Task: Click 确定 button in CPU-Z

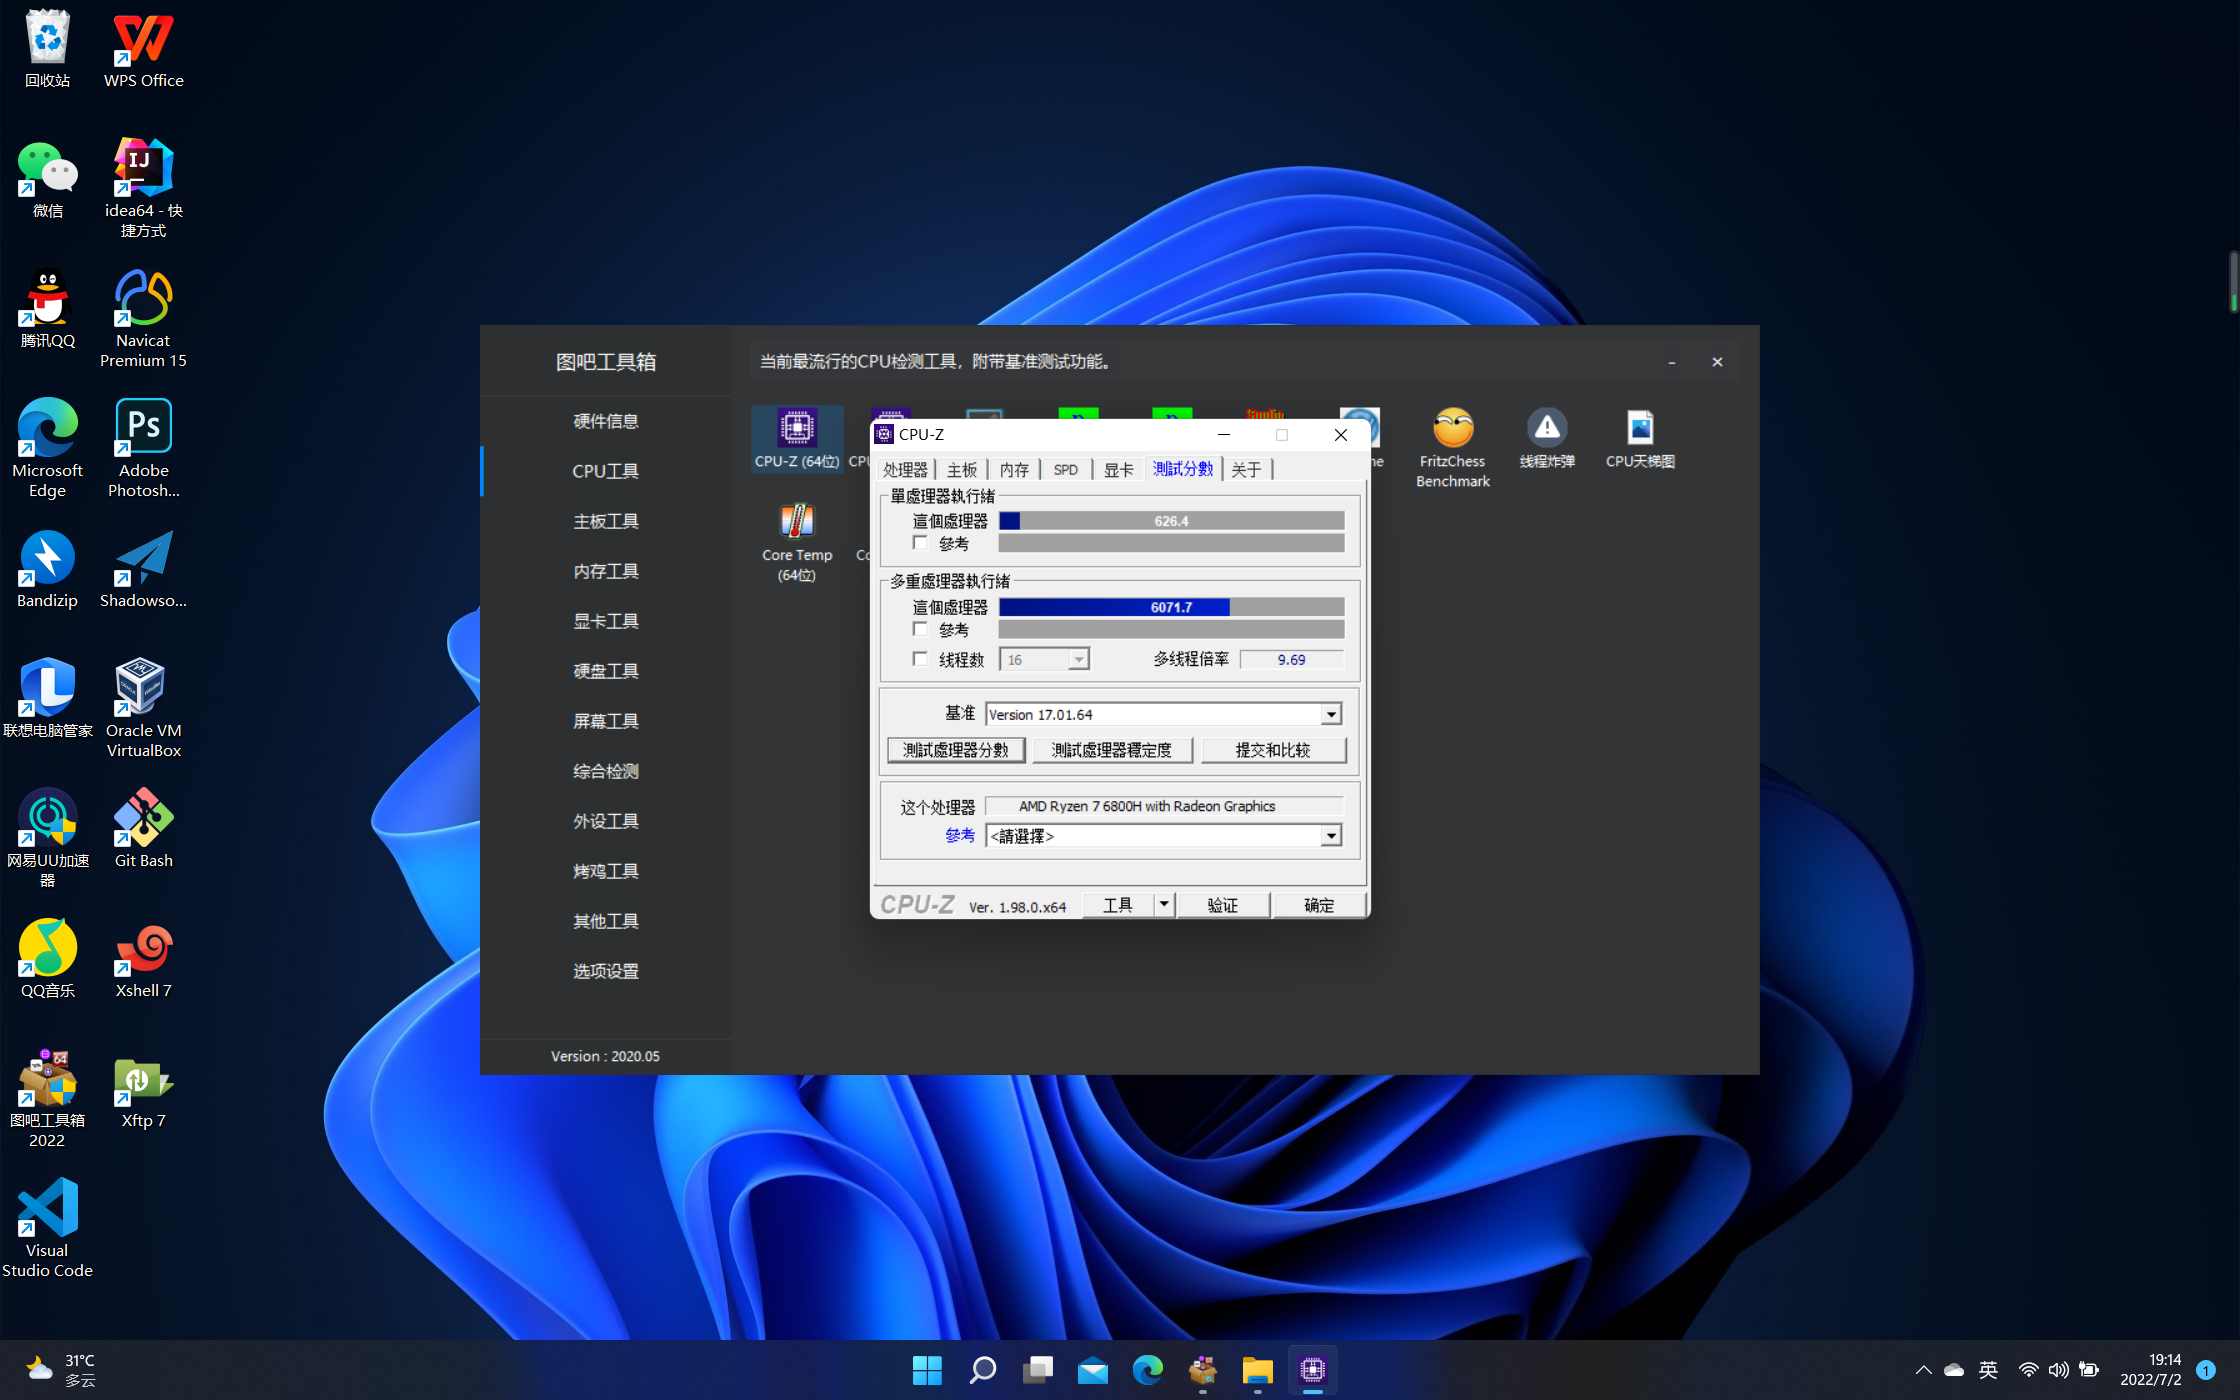Action: 1319,905
